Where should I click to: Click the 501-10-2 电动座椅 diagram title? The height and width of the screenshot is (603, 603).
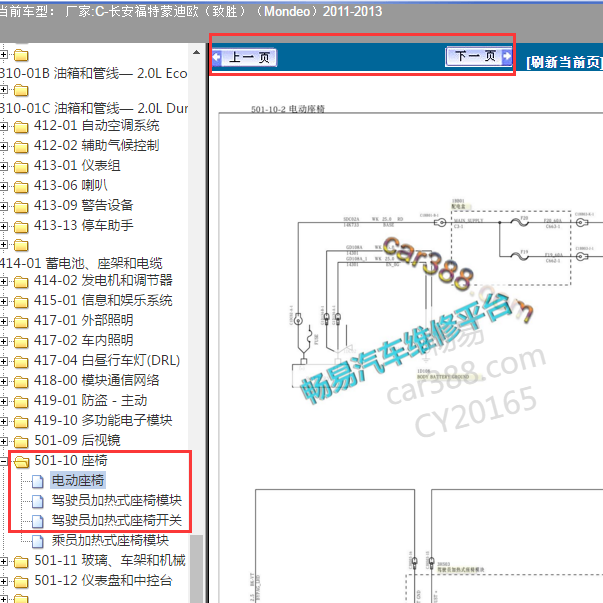288,109
